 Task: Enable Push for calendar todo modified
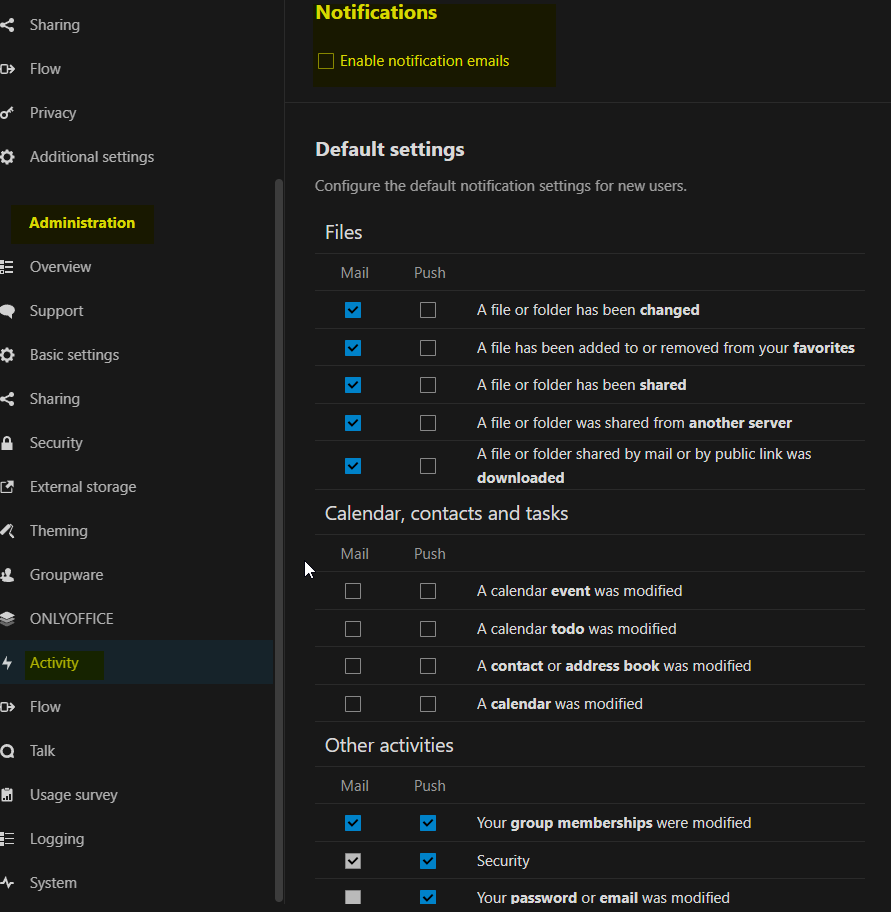pyautogui.click(x=428, y=629)
